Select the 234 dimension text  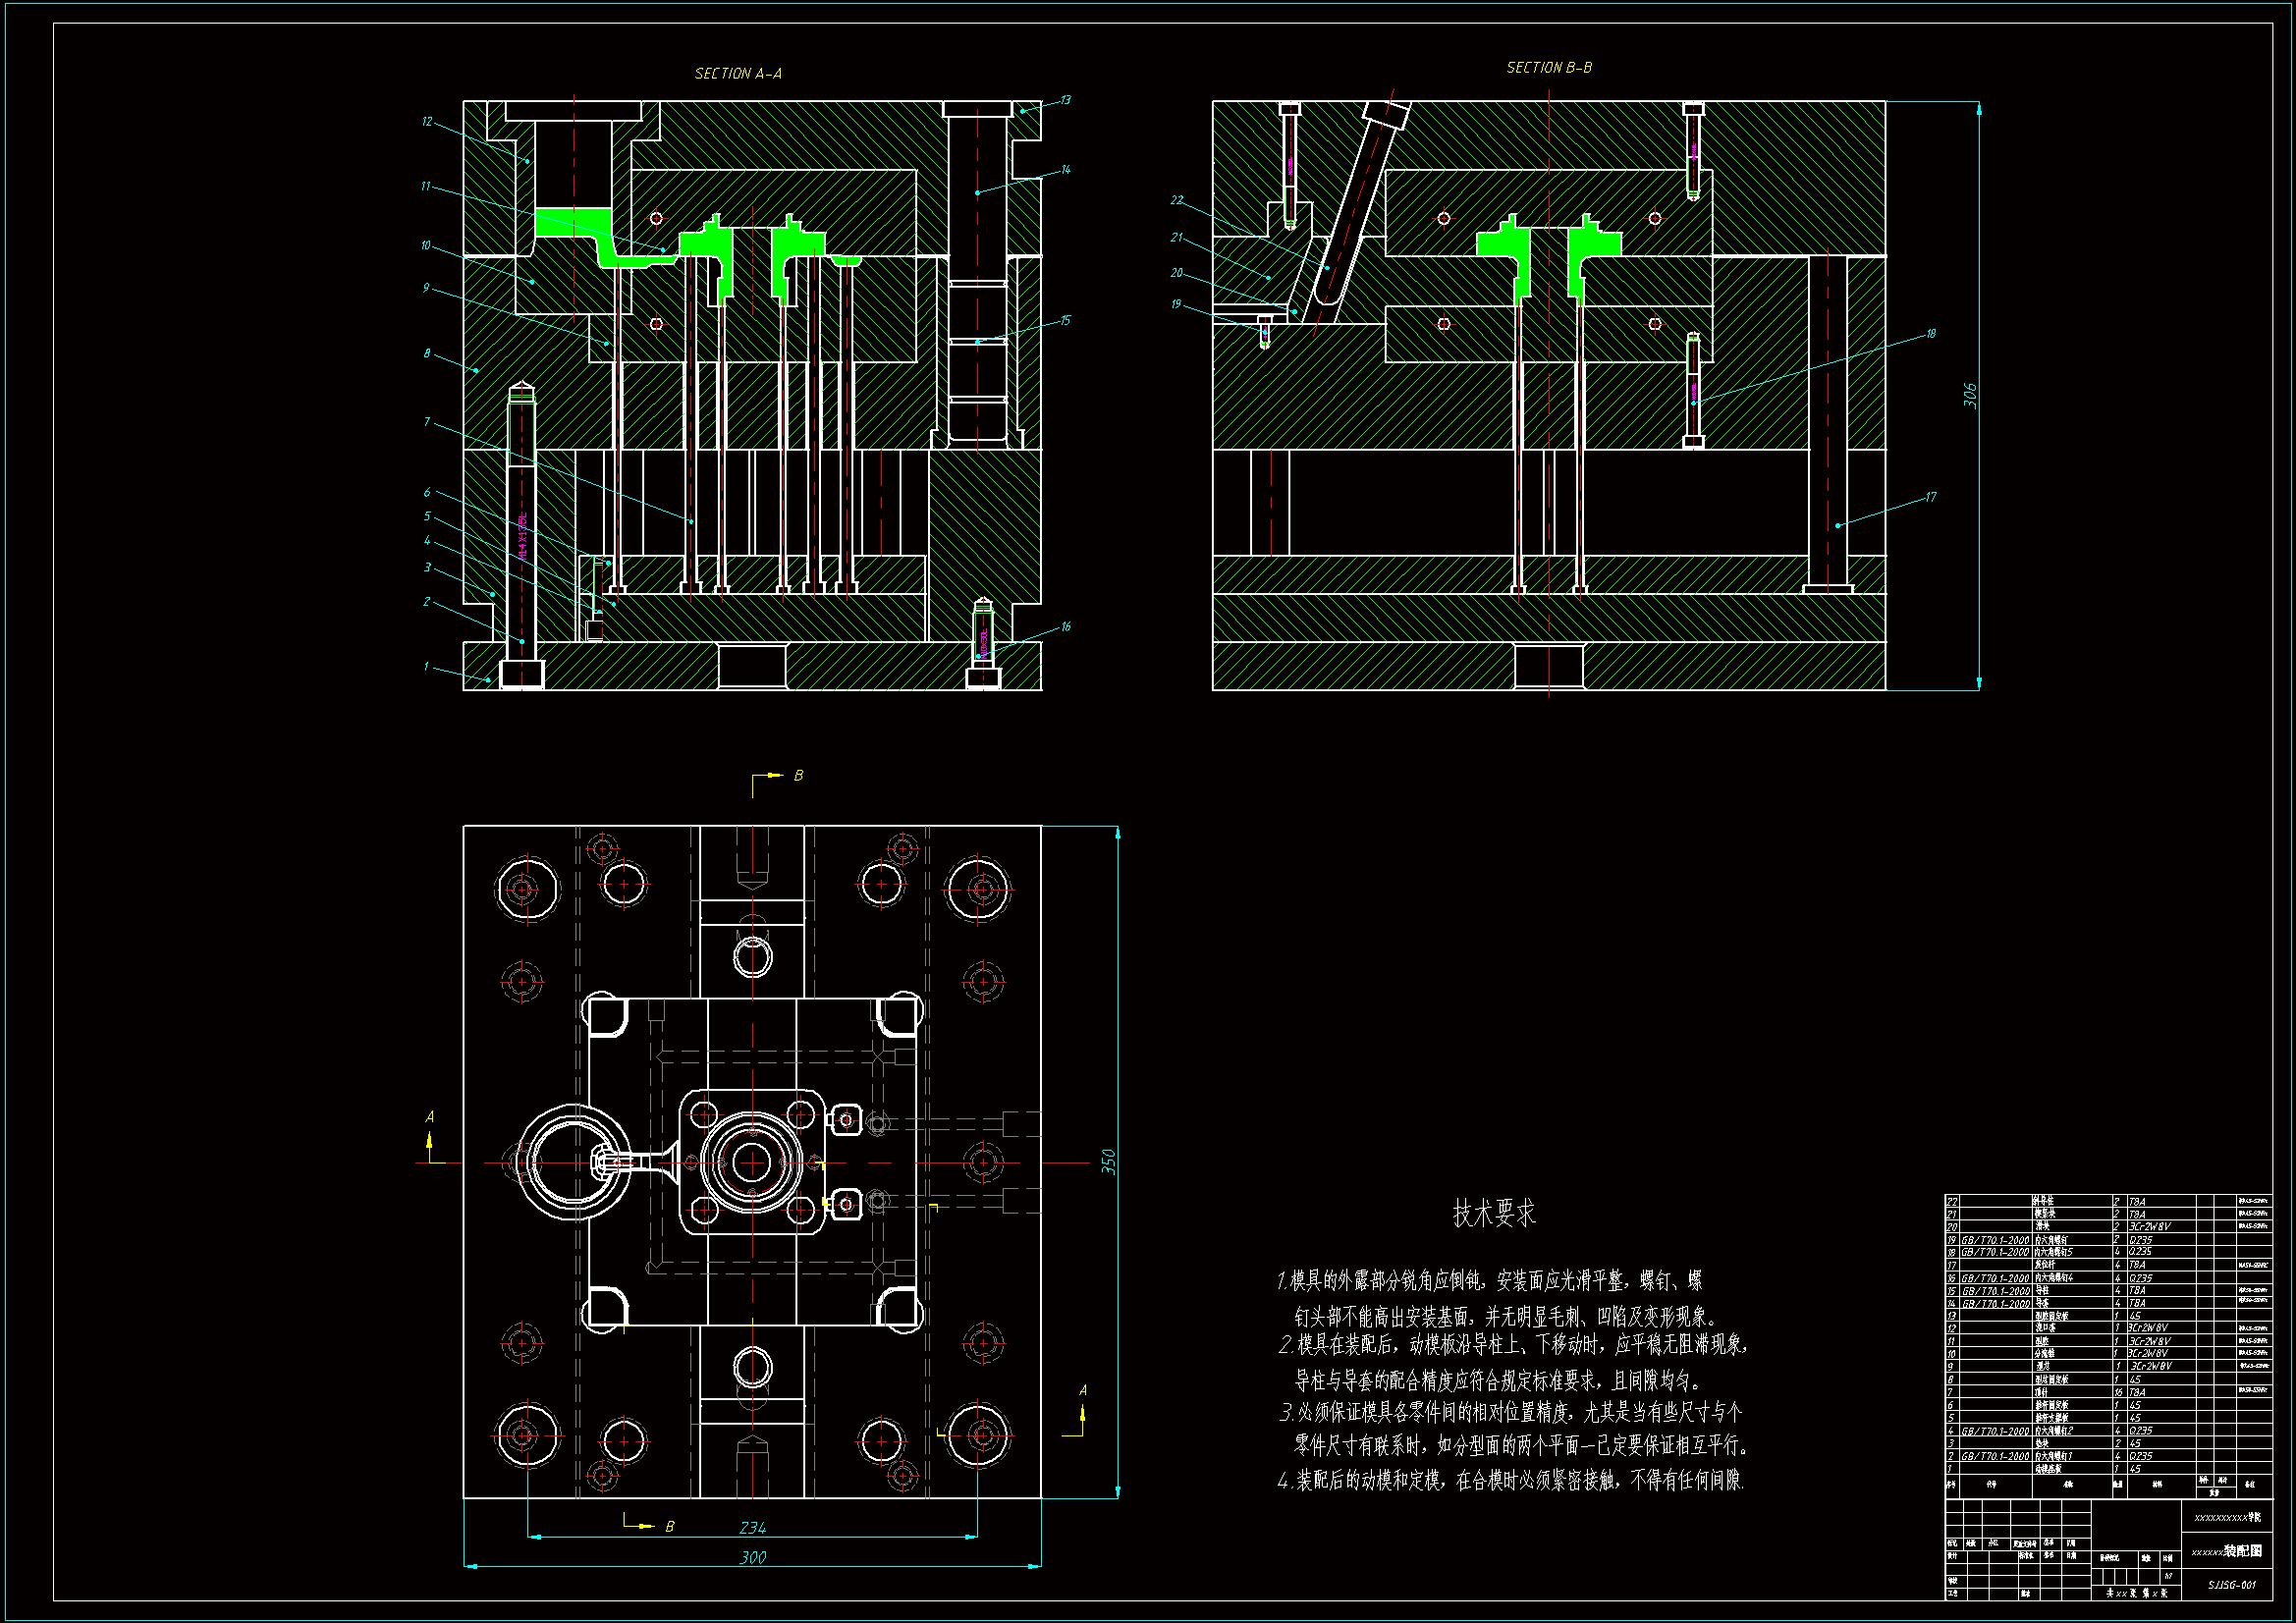[x=752, y=1527]
